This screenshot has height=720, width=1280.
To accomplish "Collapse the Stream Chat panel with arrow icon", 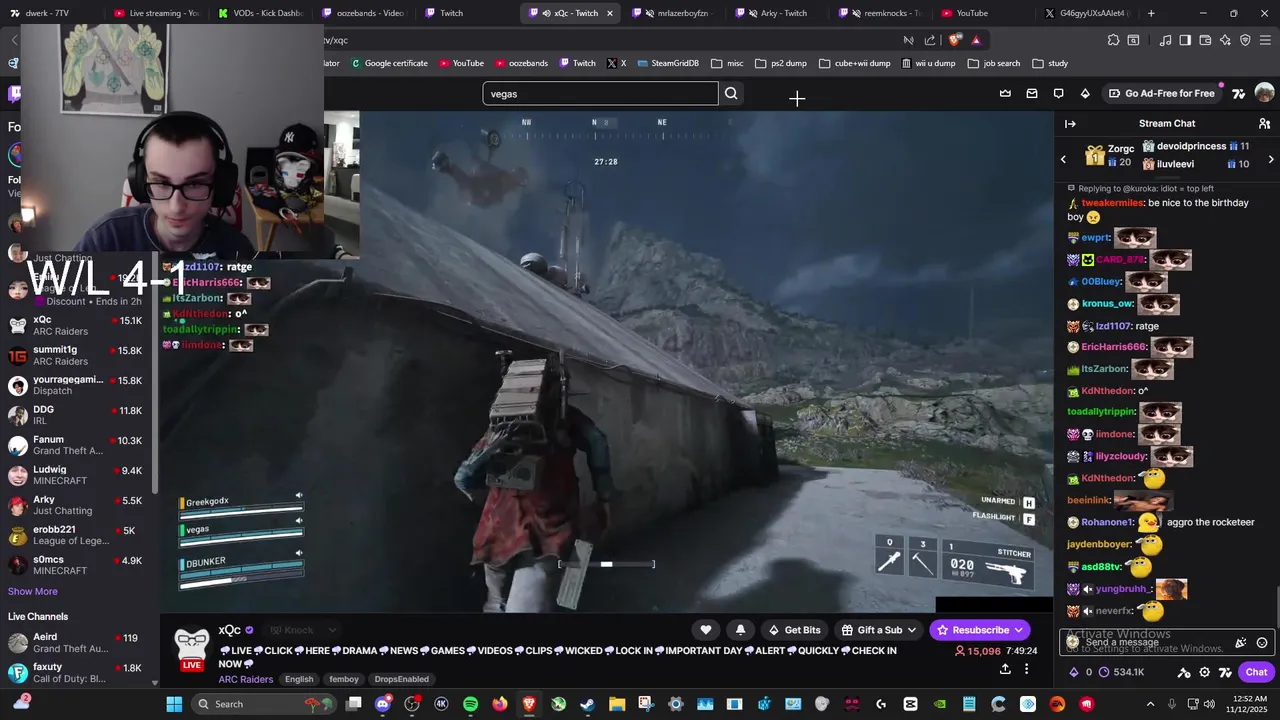I will pyautogui.click(x=1070, y=123).
